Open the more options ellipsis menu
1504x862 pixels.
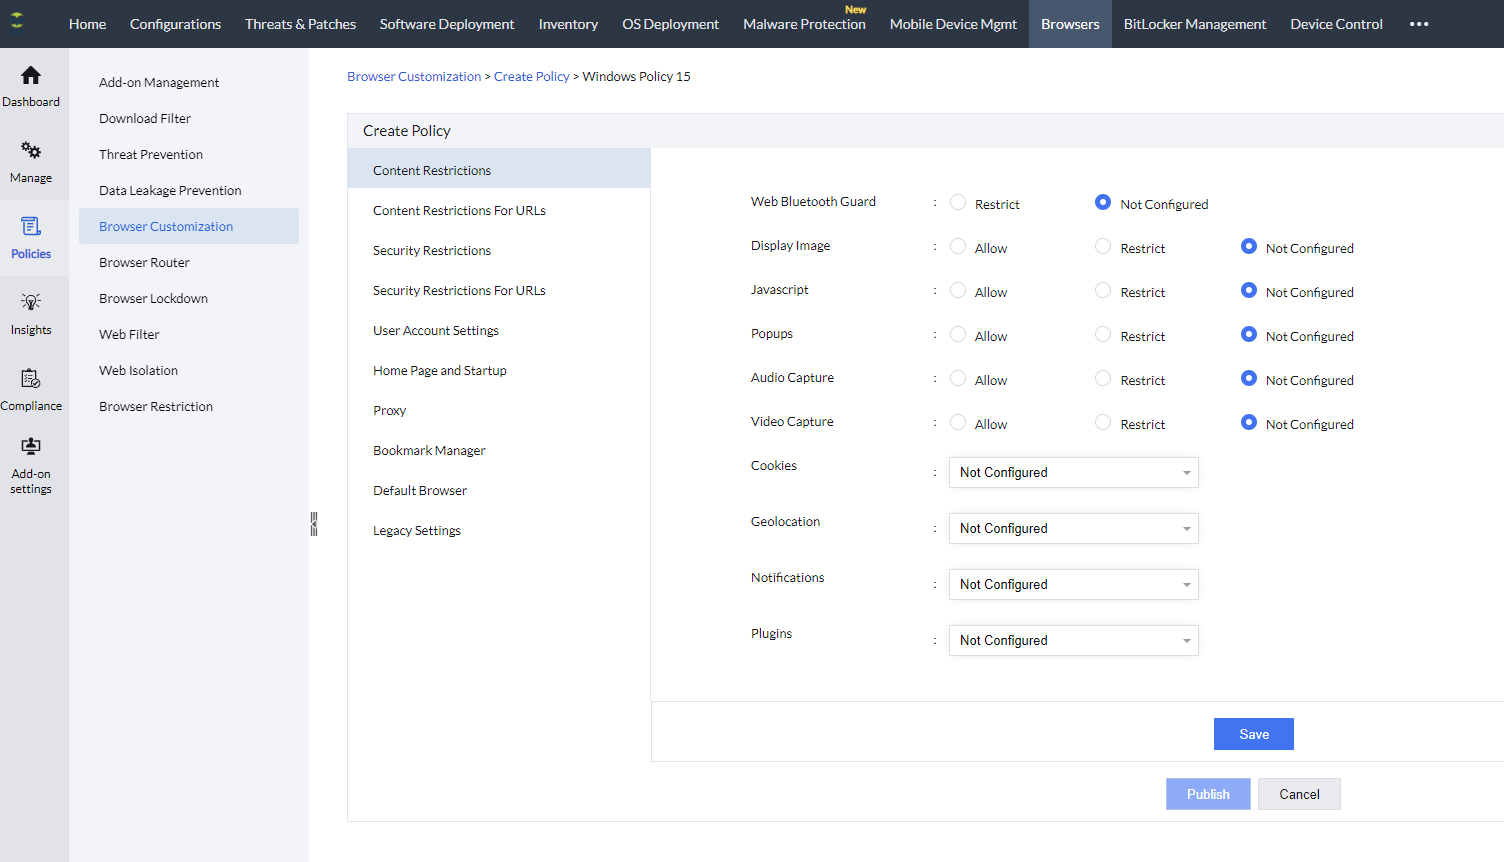click(x=1419, y=24)
